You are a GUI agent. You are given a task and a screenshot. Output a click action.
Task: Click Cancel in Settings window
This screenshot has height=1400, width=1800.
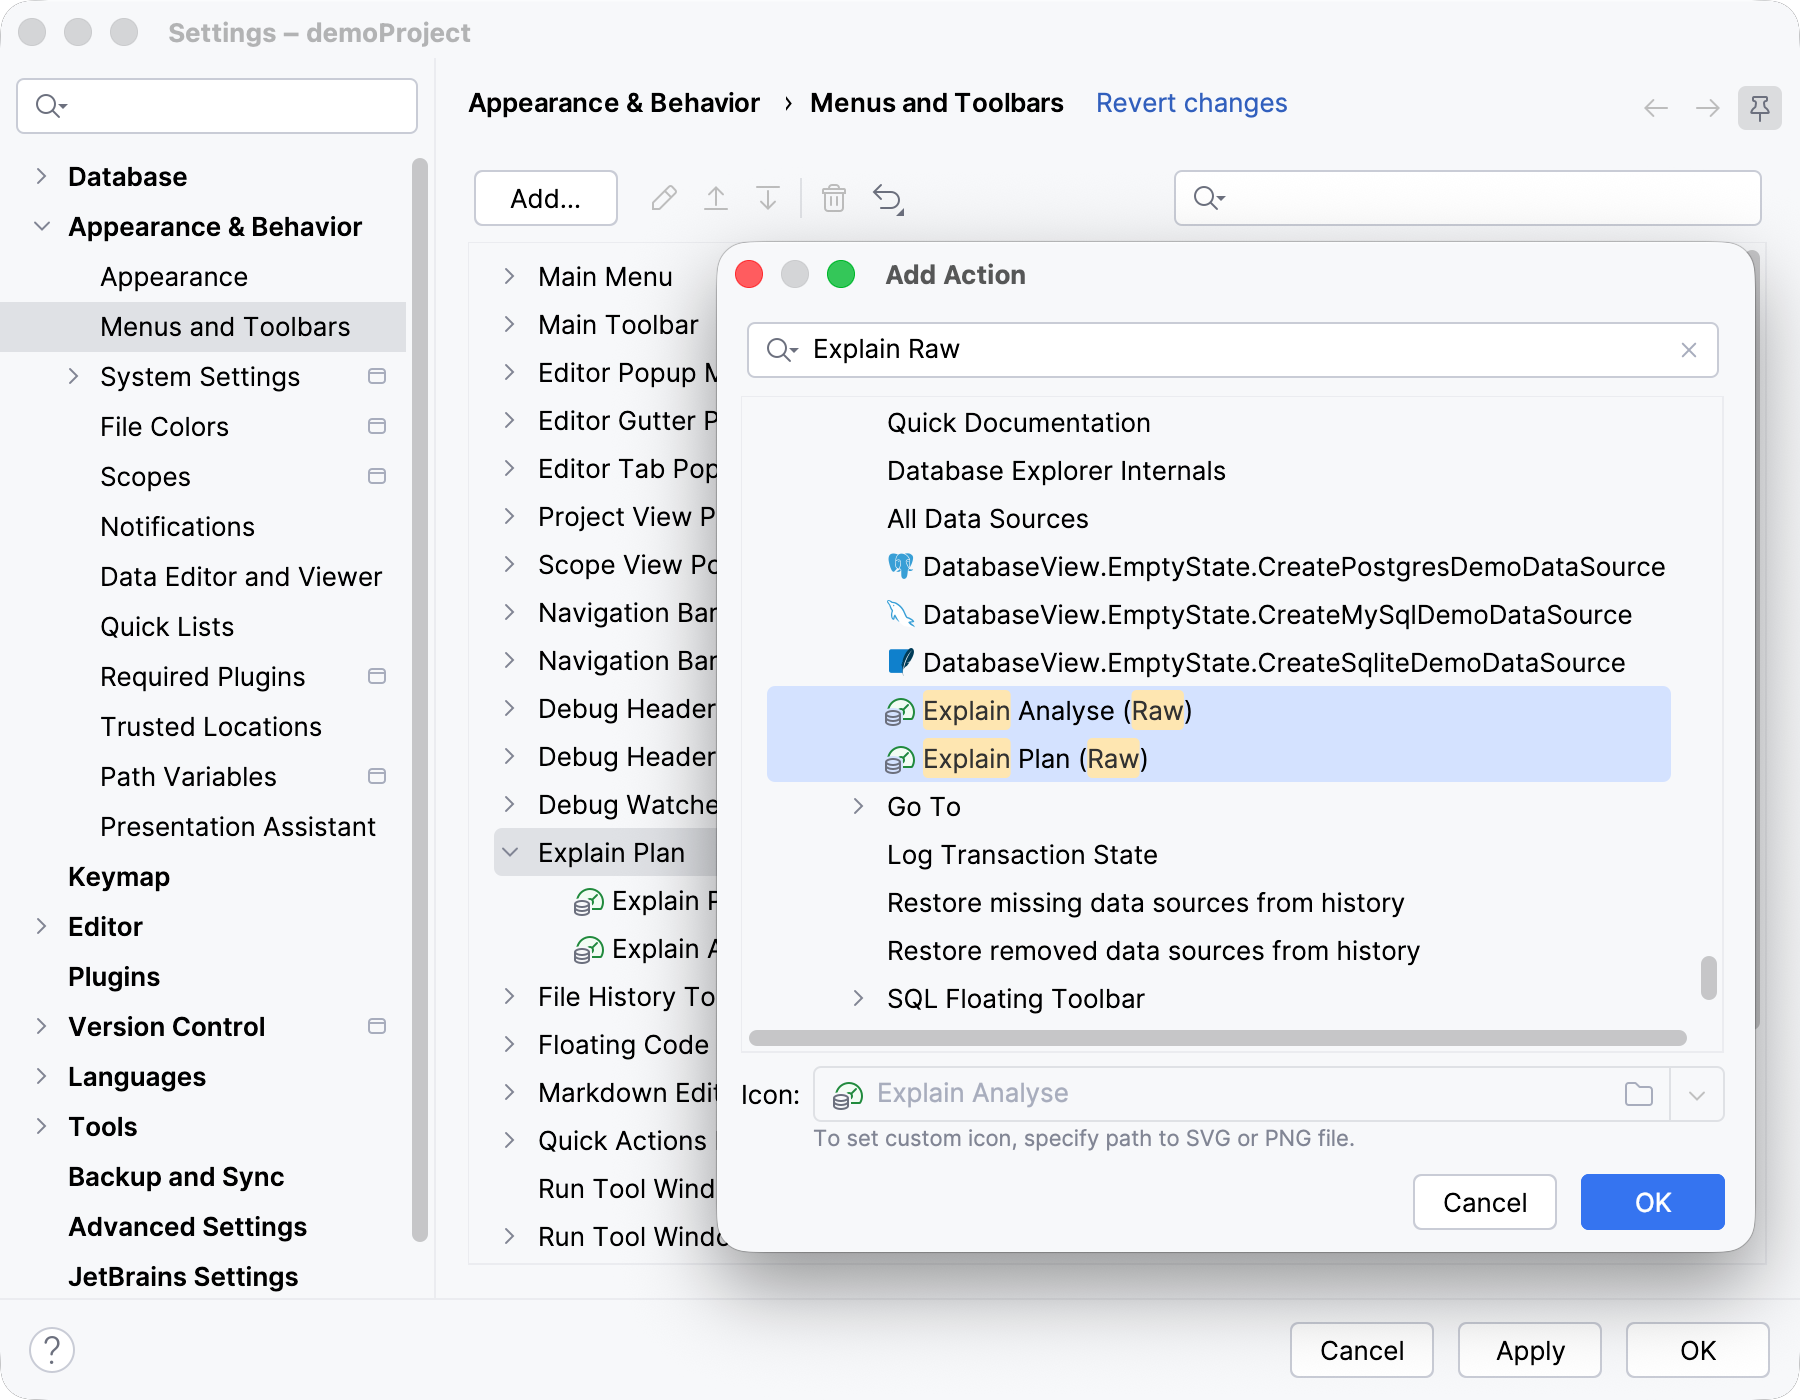tap(1361, 1350)
